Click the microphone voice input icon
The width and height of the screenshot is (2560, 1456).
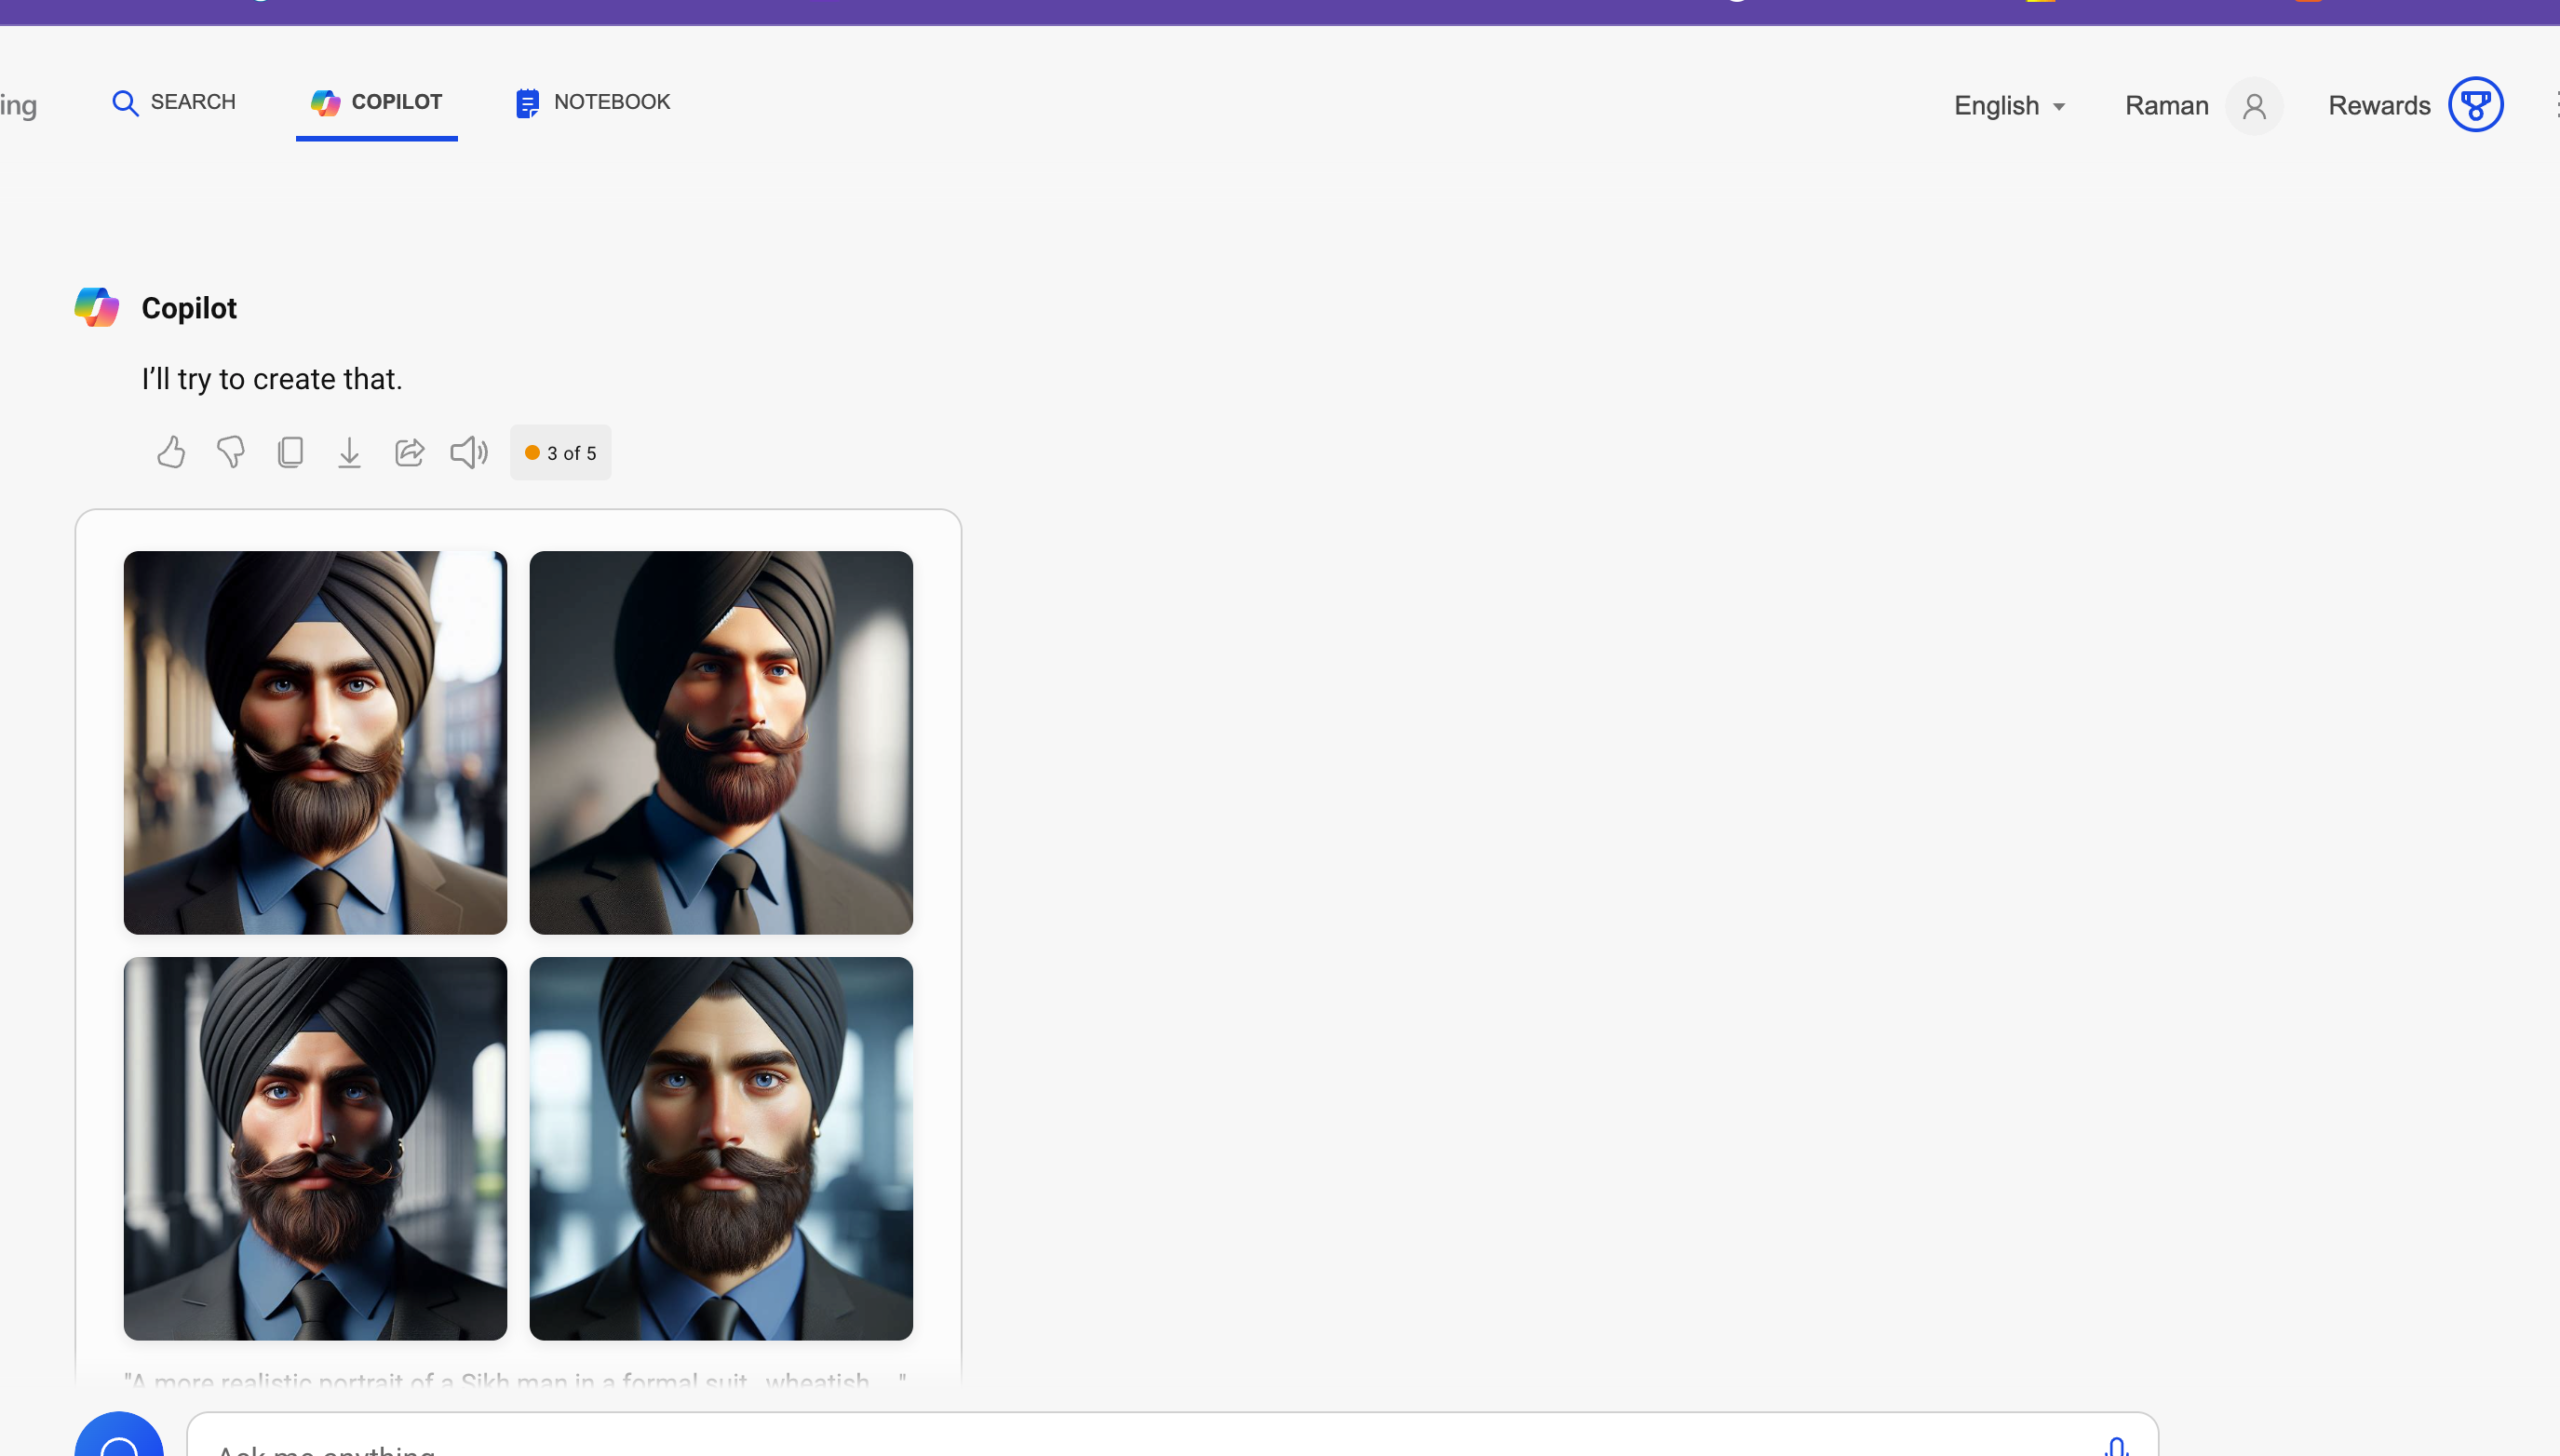coord(2116,1446)
